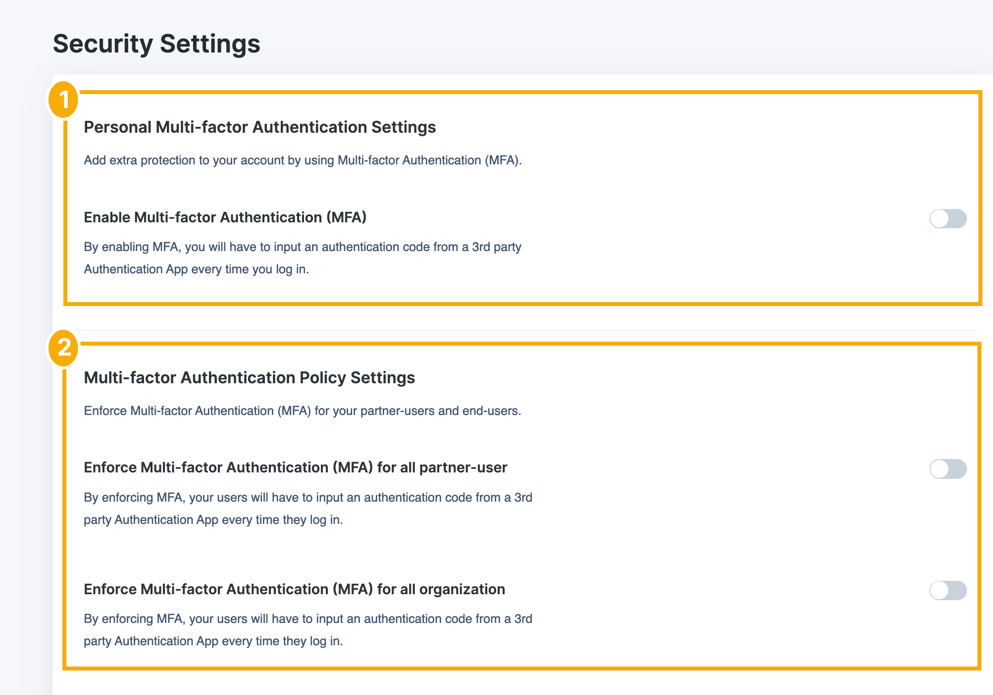Enable the personal Multi-factor Authentication toggle

[947, 218]
